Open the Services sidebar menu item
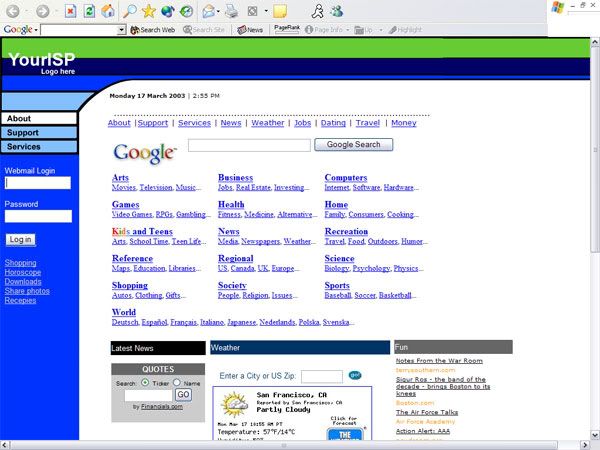This screenshot has height=450, width=600. coord(38,146)
